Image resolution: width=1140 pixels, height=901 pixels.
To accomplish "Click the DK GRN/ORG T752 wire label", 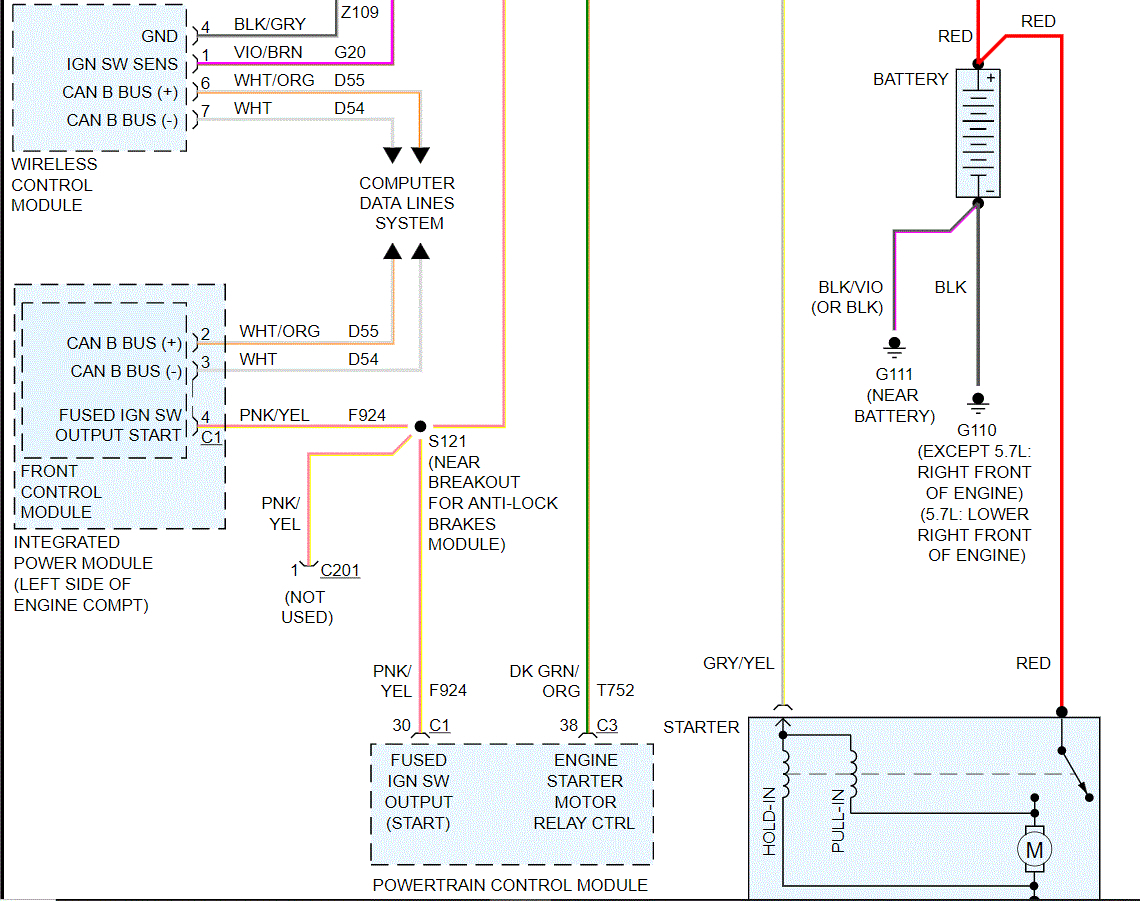I will [571, 681].
